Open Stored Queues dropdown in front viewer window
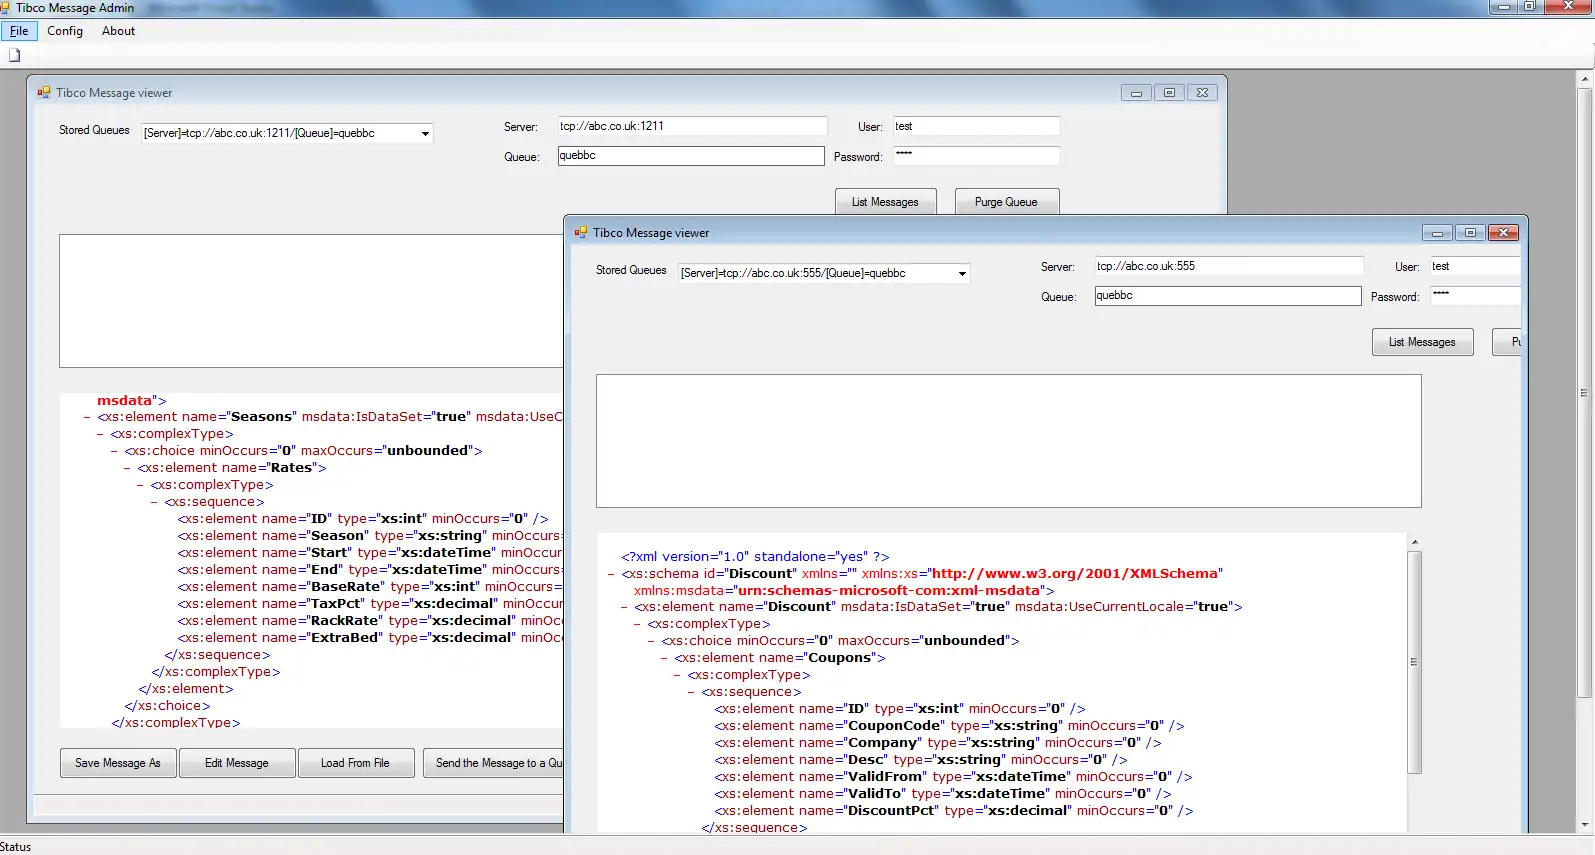Screen dimensions: 1595x855 tap(962, 273)
